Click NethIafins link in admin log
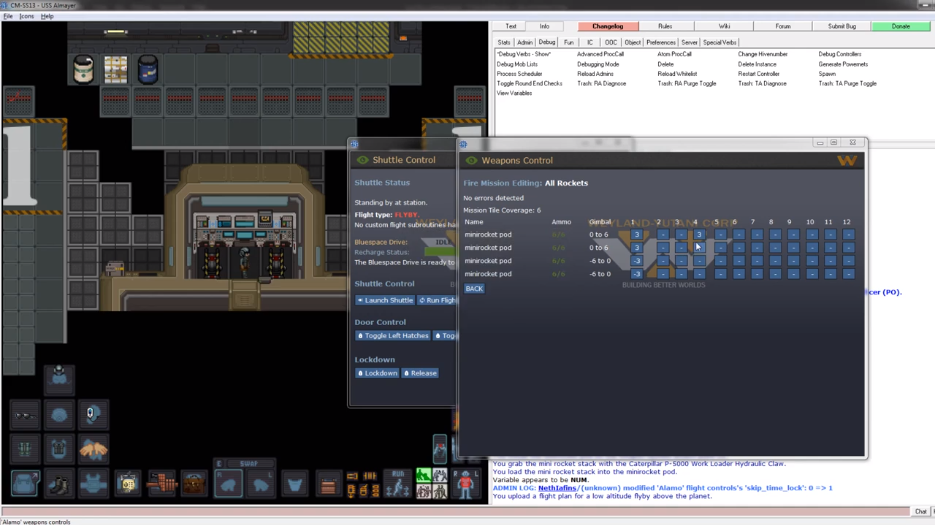The width and height of the screenshot is (935, 525). coord(557,488)
